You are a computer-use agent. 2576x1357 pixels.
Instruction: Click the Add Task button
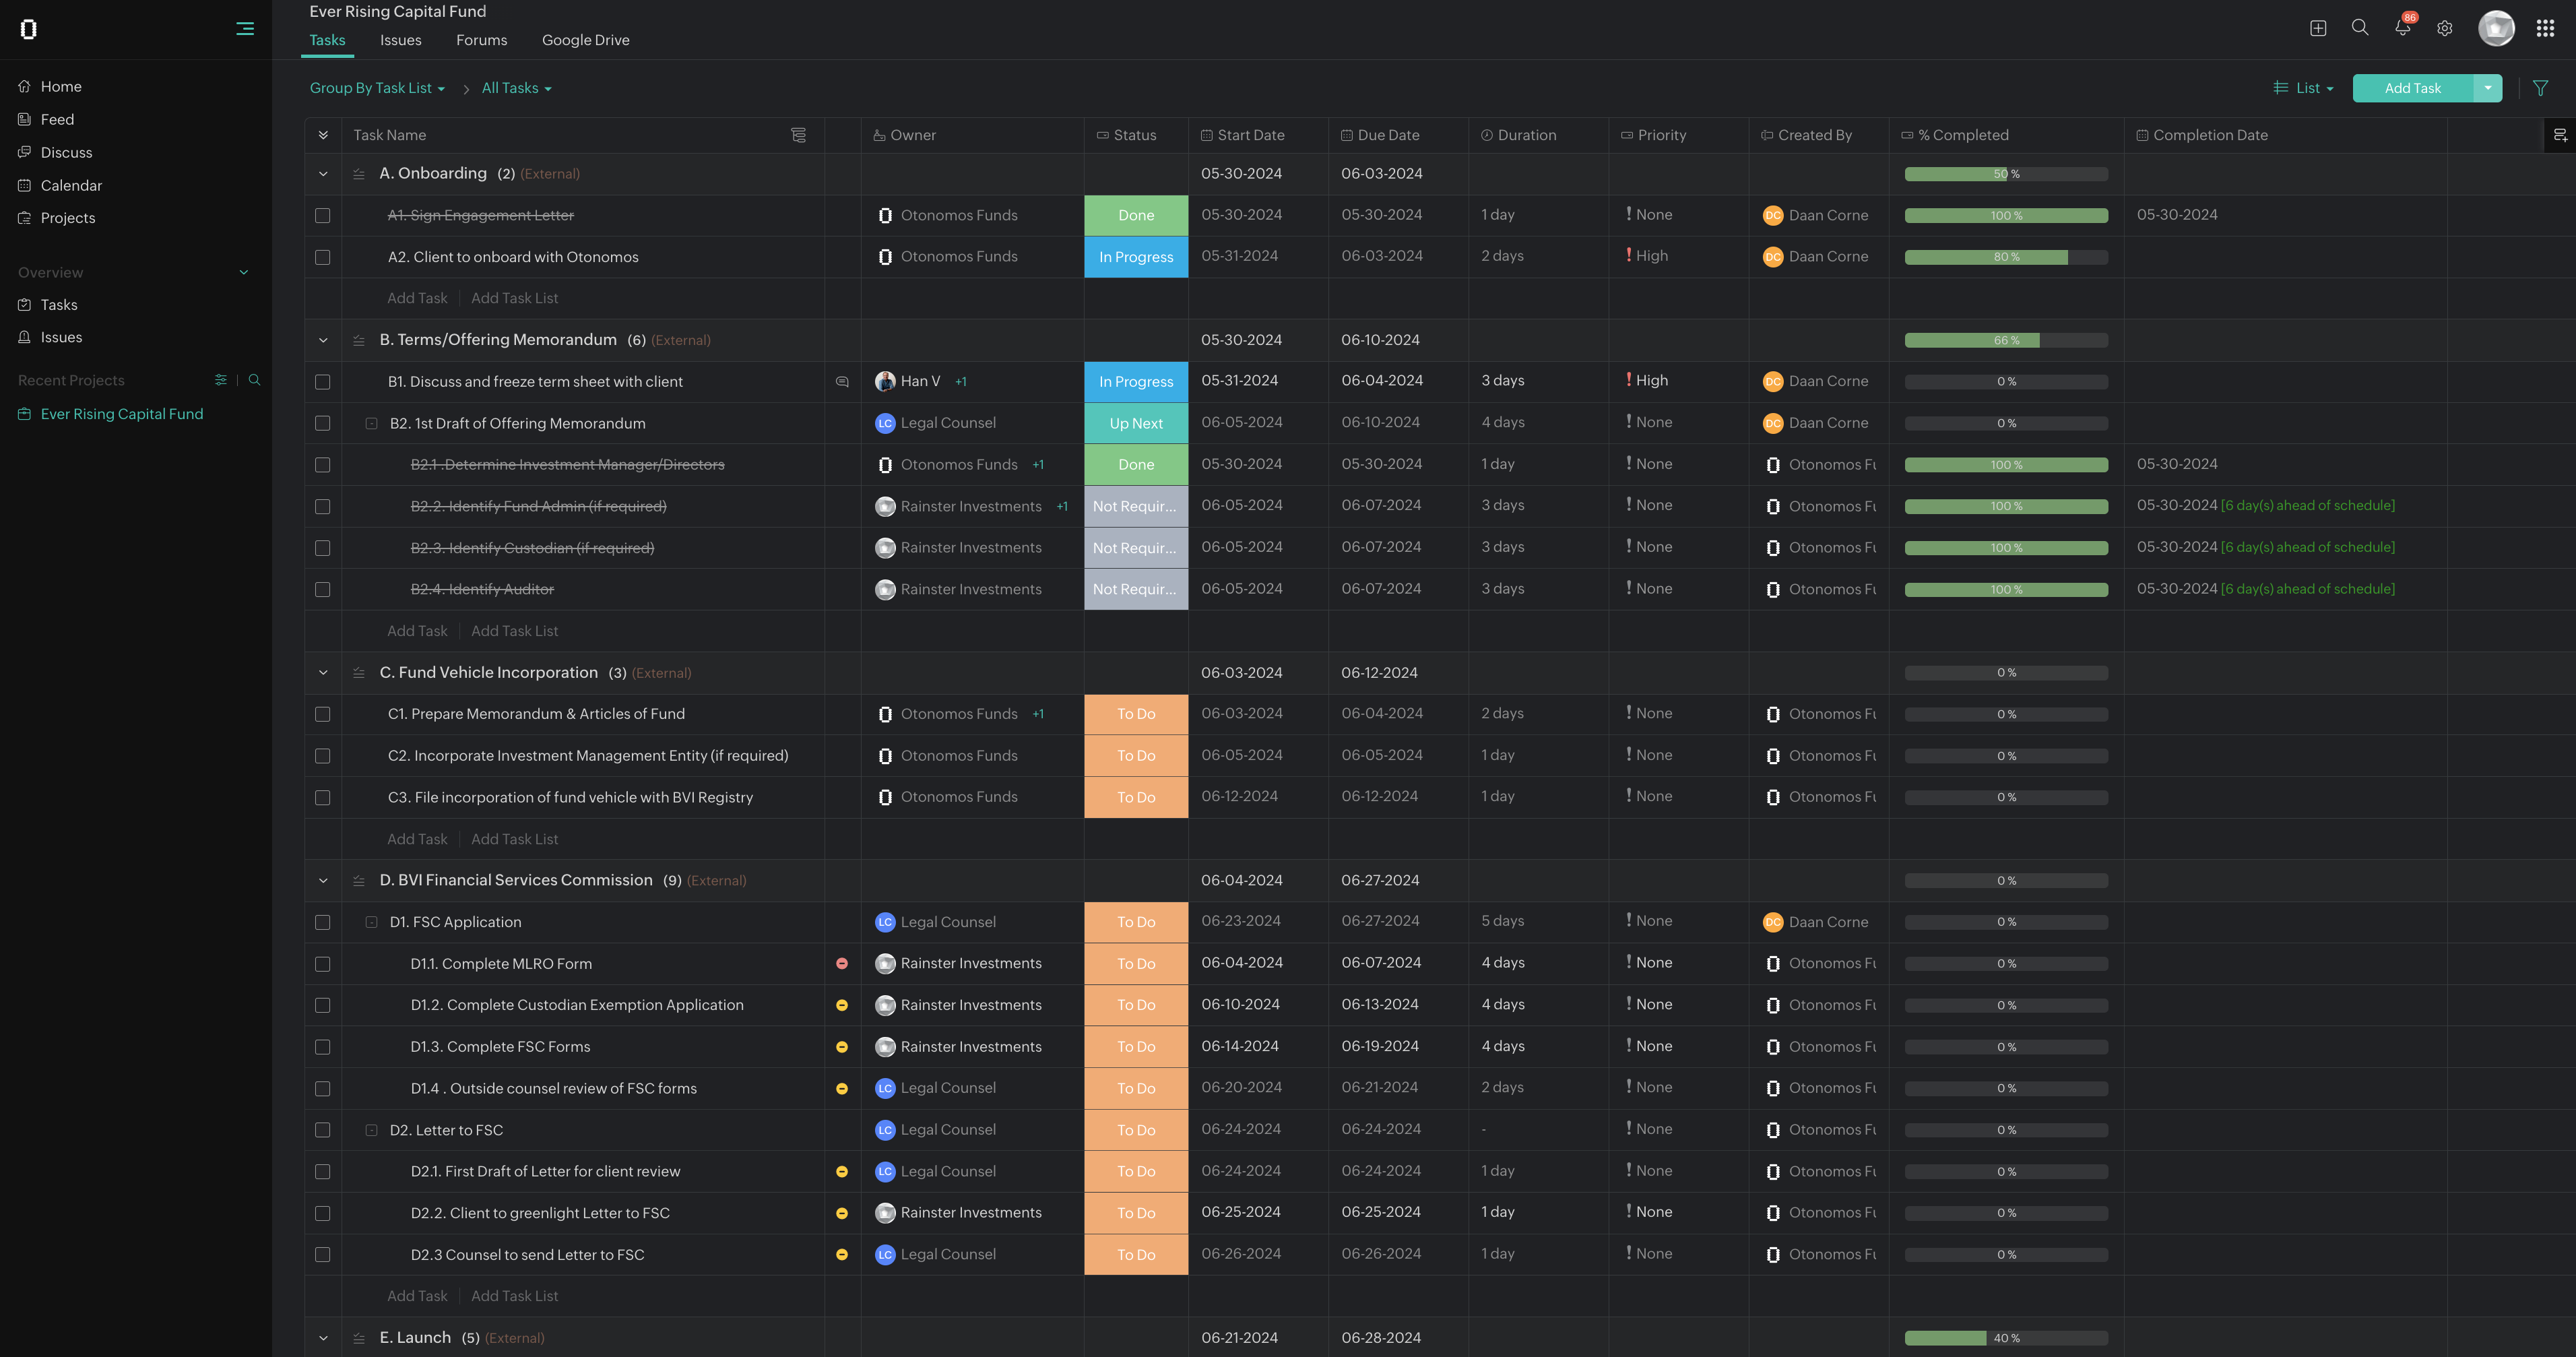pos(2413,88)
